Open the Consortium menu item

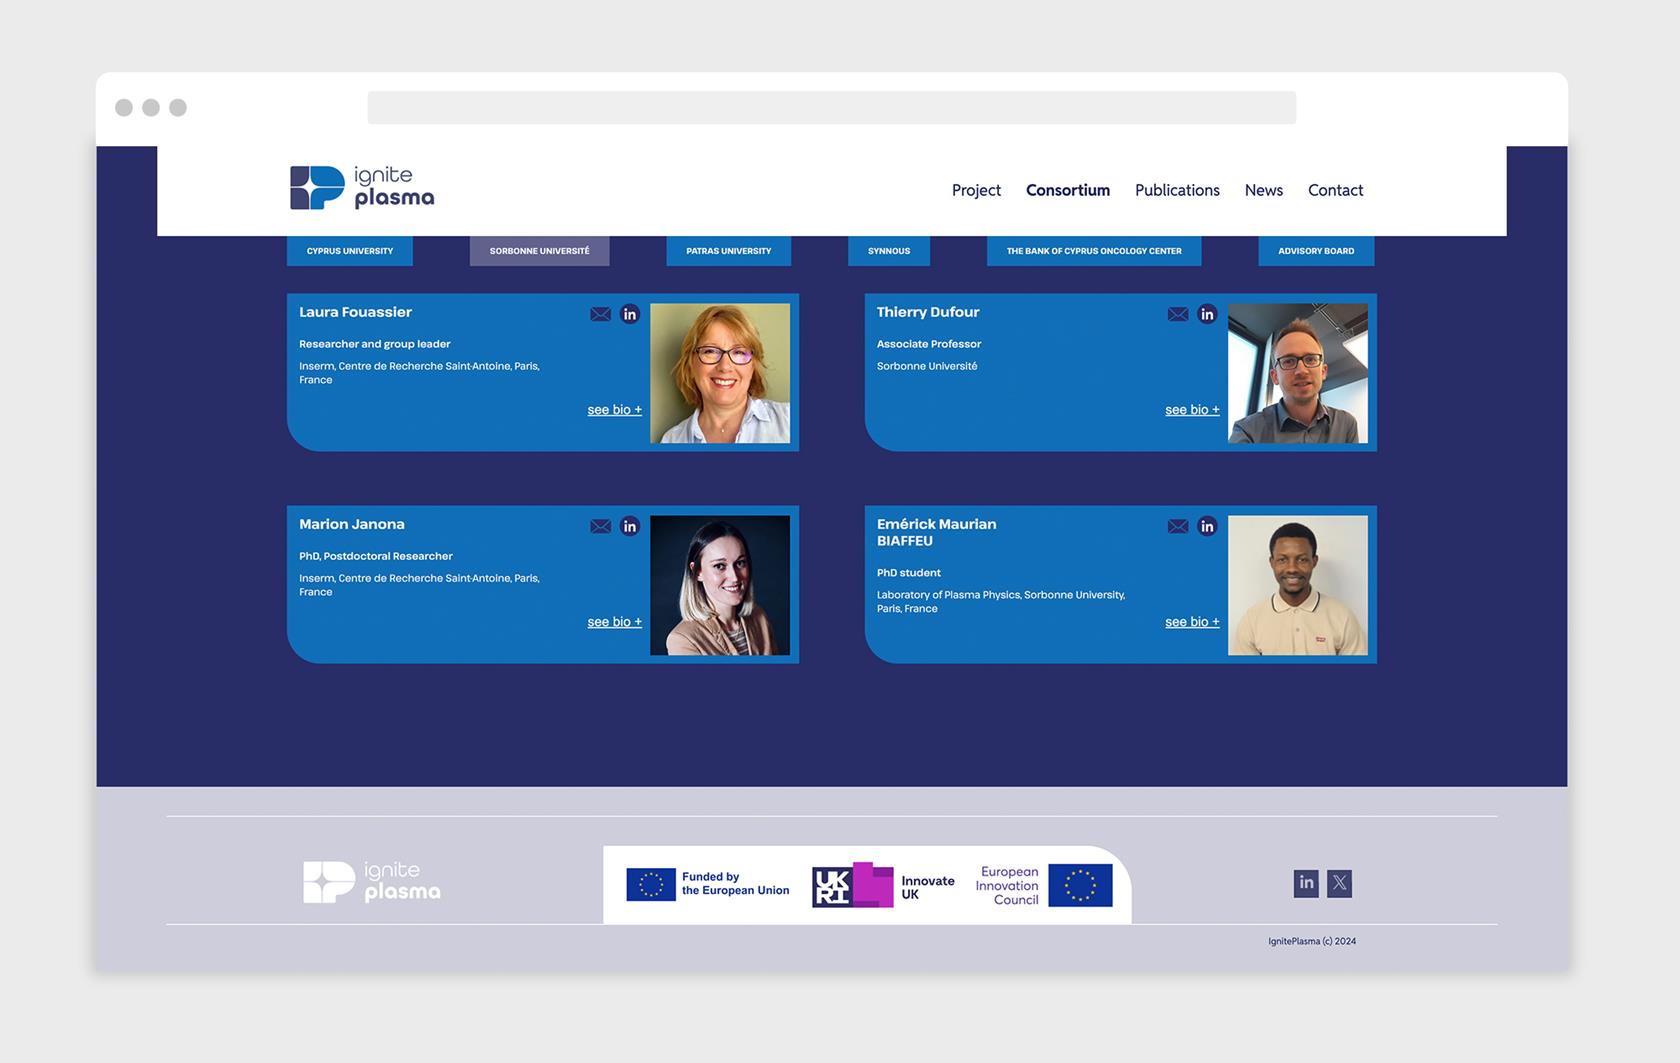(x=1068, y=190)
